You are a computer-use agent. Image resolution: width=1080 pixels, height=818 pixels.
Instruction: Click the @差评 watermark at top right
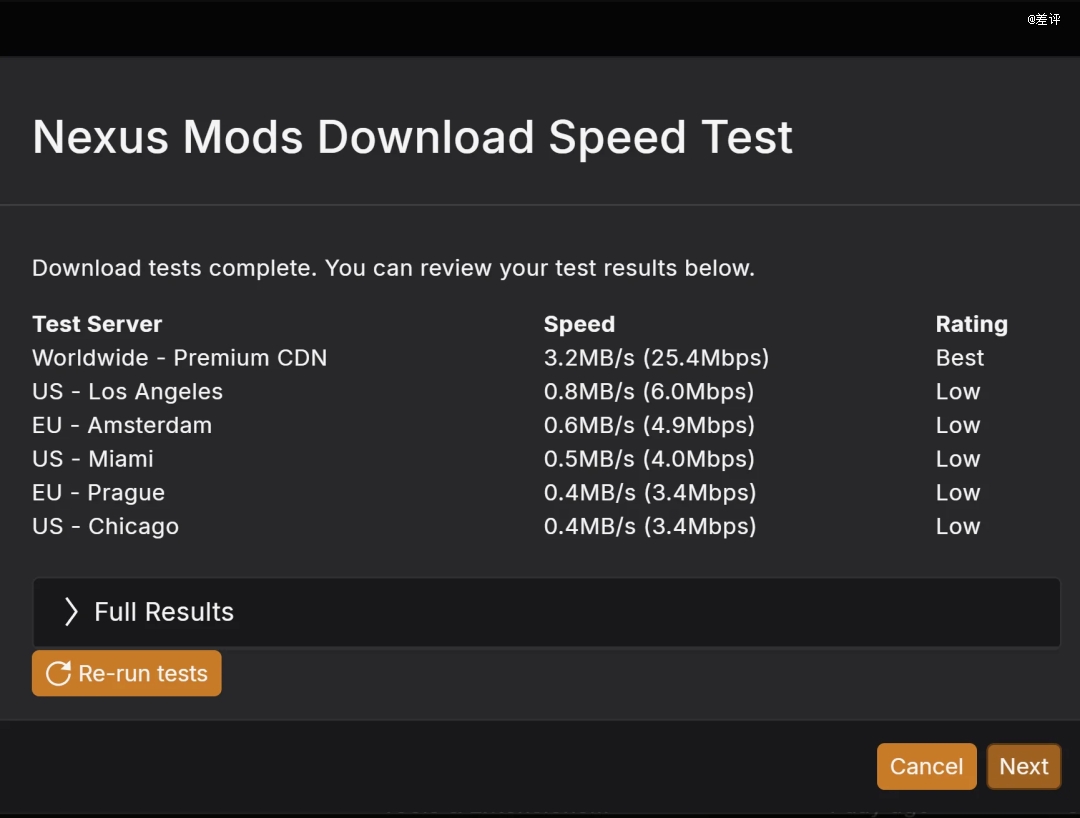tap(1043, 19)
